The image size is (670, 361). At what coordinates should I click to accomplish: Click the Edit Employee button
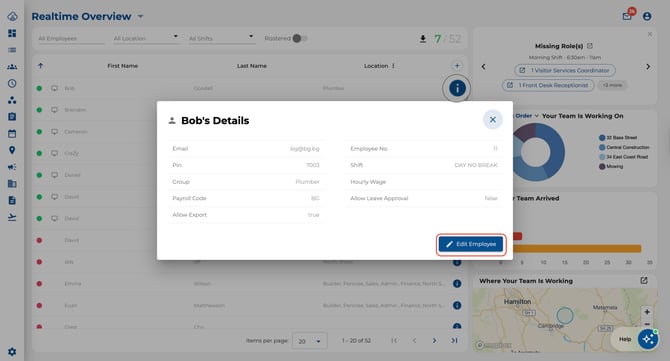coord(471,244)
